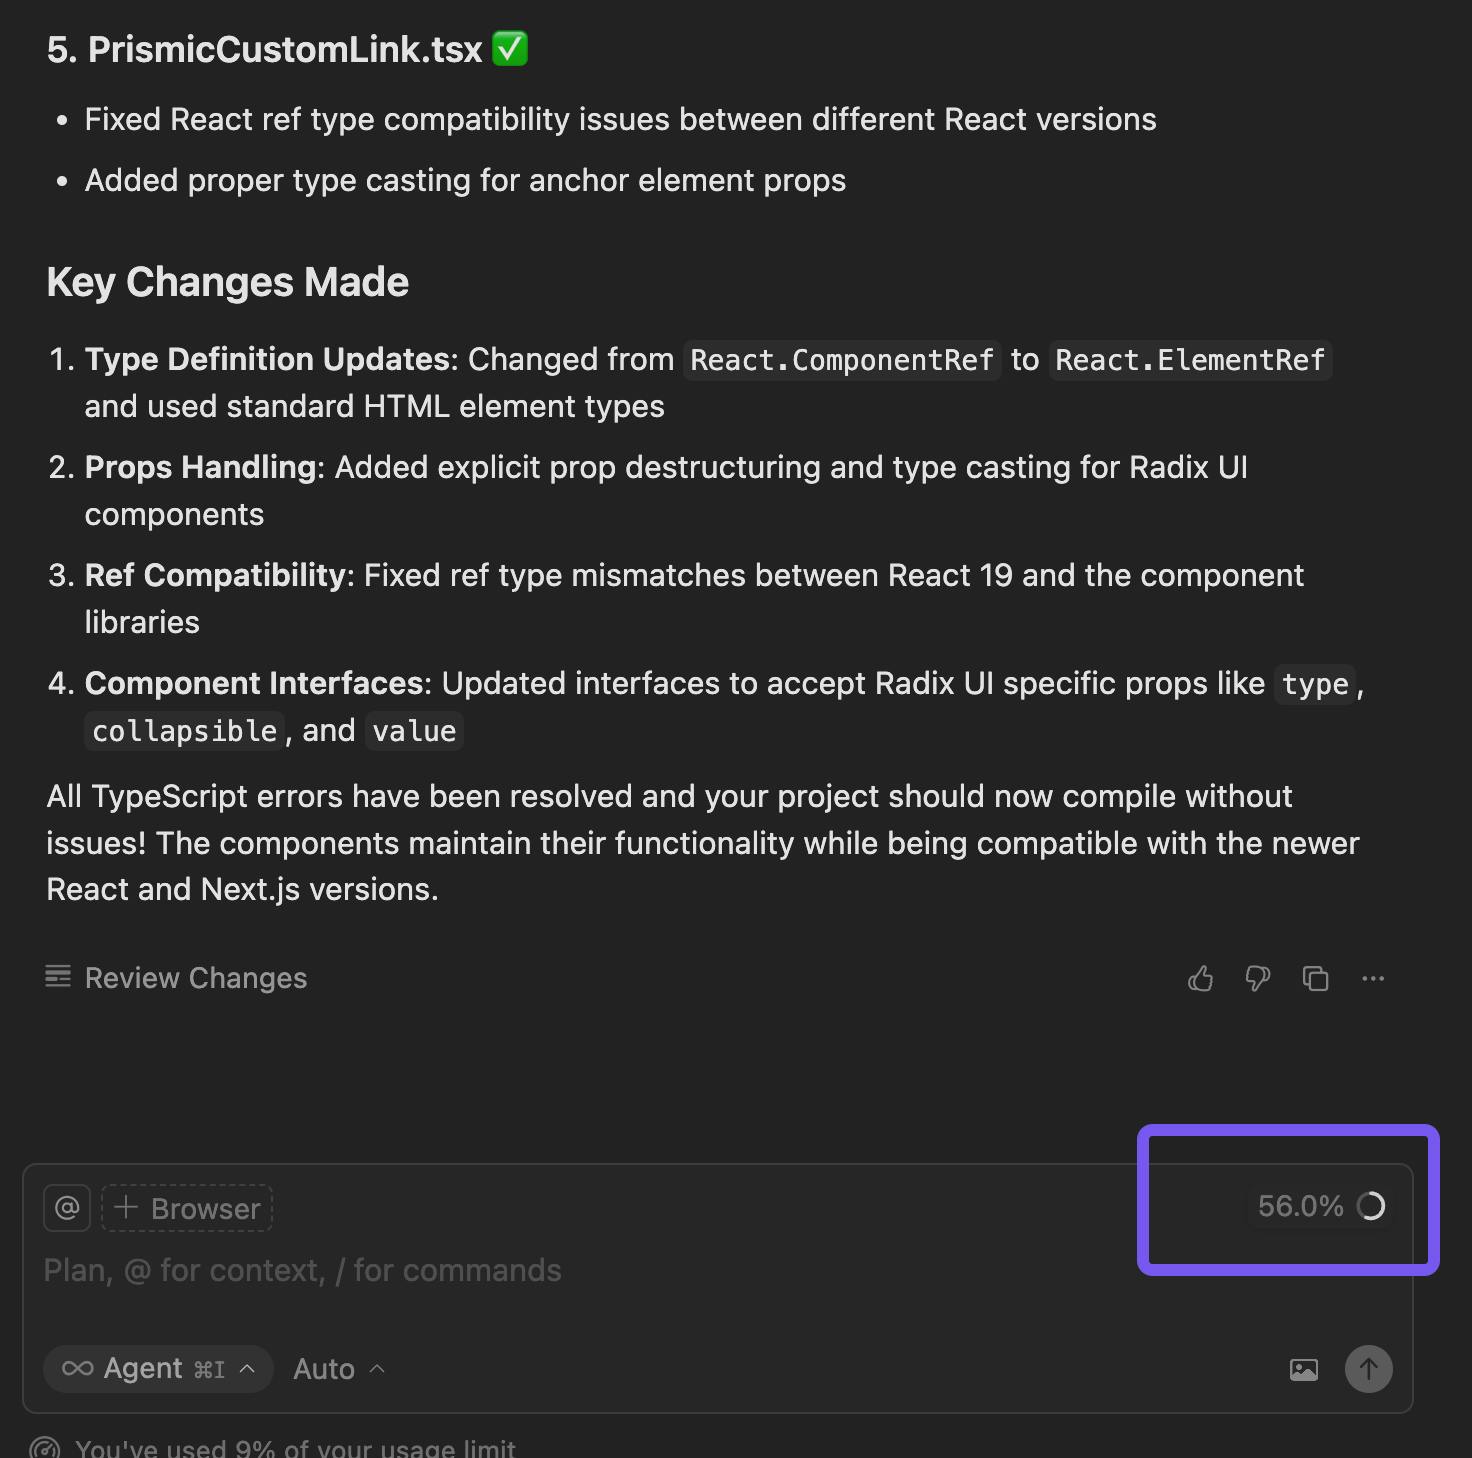Click the @ mention context icon
The image size is (1472, 1458).
click(x=67, y=1208)
